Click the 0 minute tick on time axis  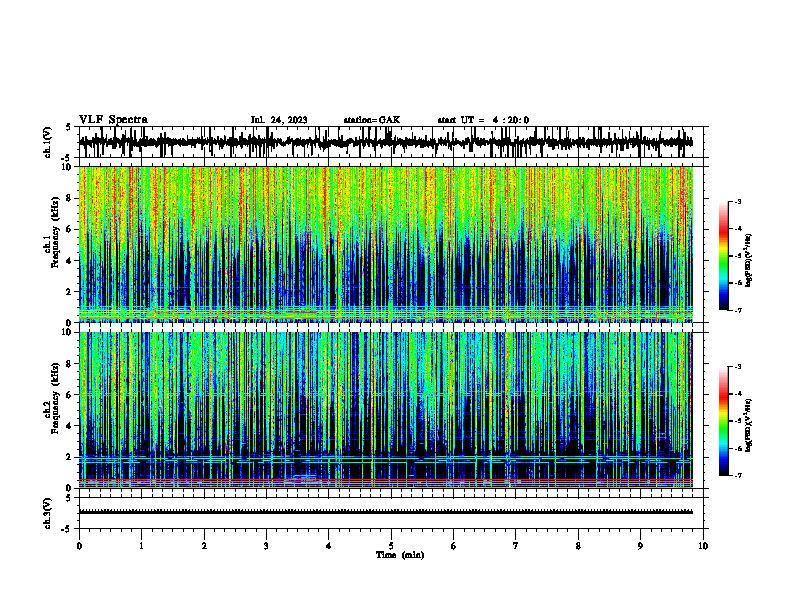[x=79, y=546]
